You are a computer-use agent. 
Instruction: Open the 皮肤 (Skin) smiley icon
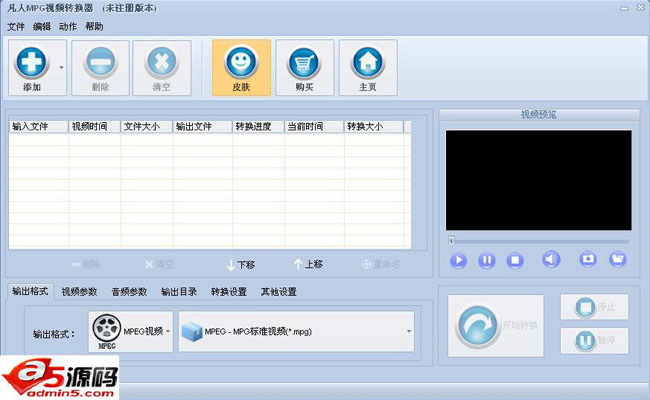tap(241, 62)
